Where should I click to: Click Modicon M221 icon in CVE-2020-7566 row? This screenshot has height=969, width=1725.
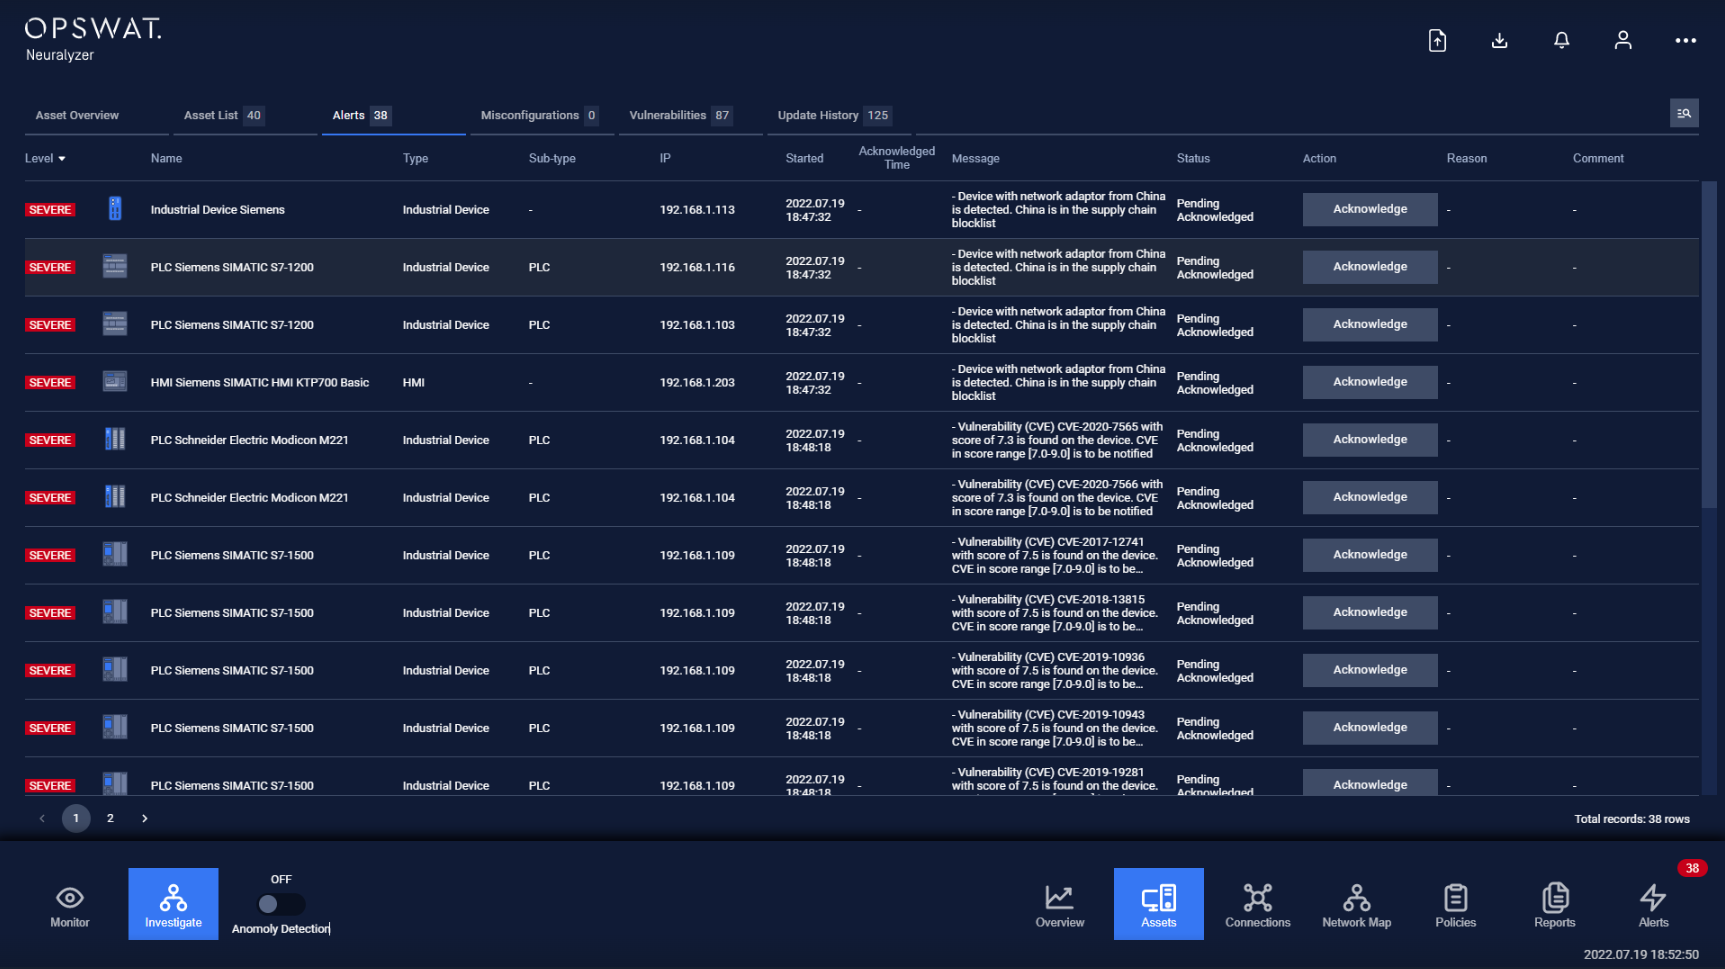[115, 497]
